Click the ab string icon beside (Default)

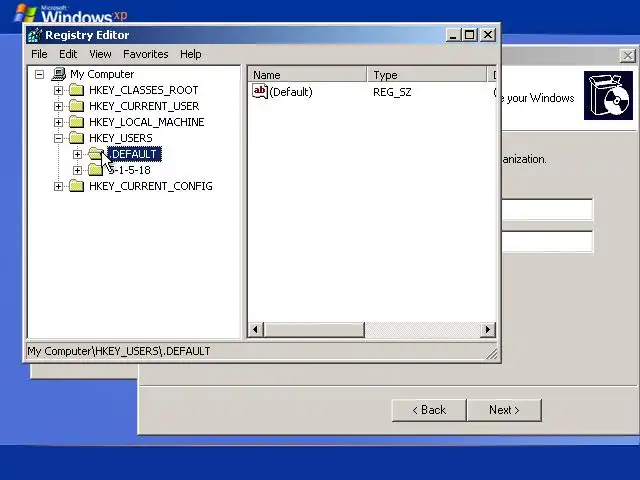click(260, 91)
